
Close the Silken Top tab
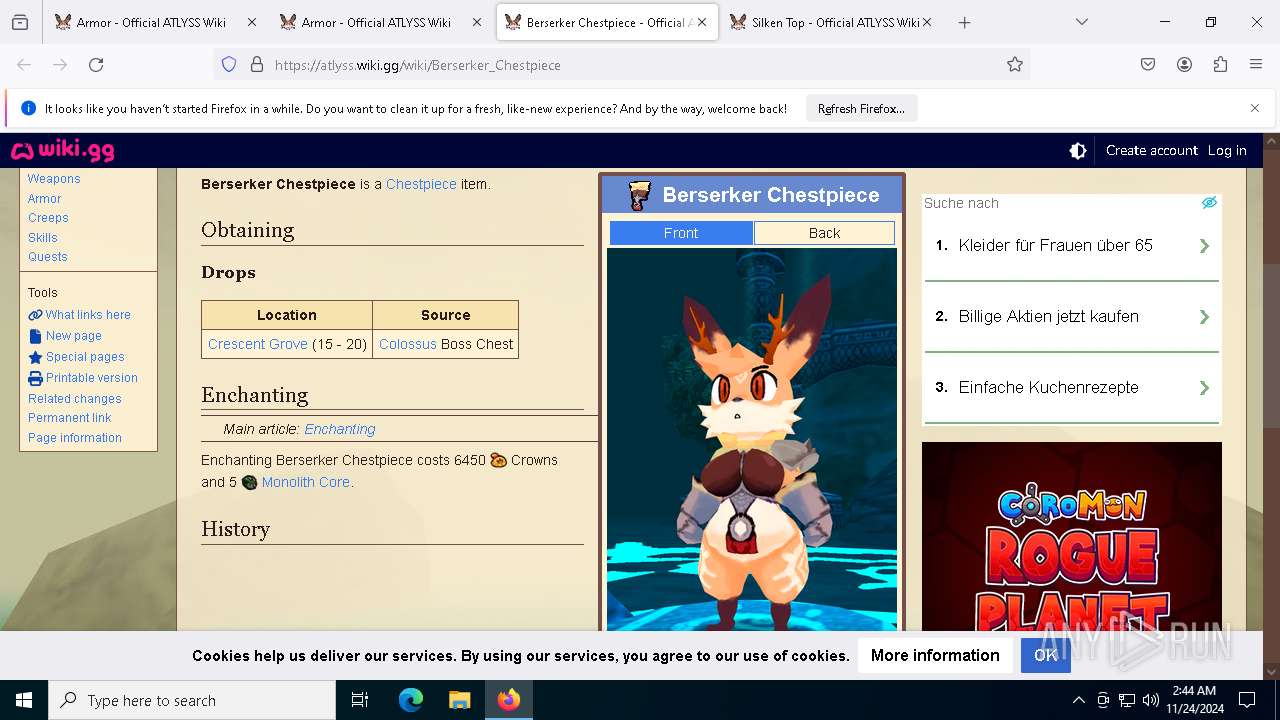click(928, 22)
